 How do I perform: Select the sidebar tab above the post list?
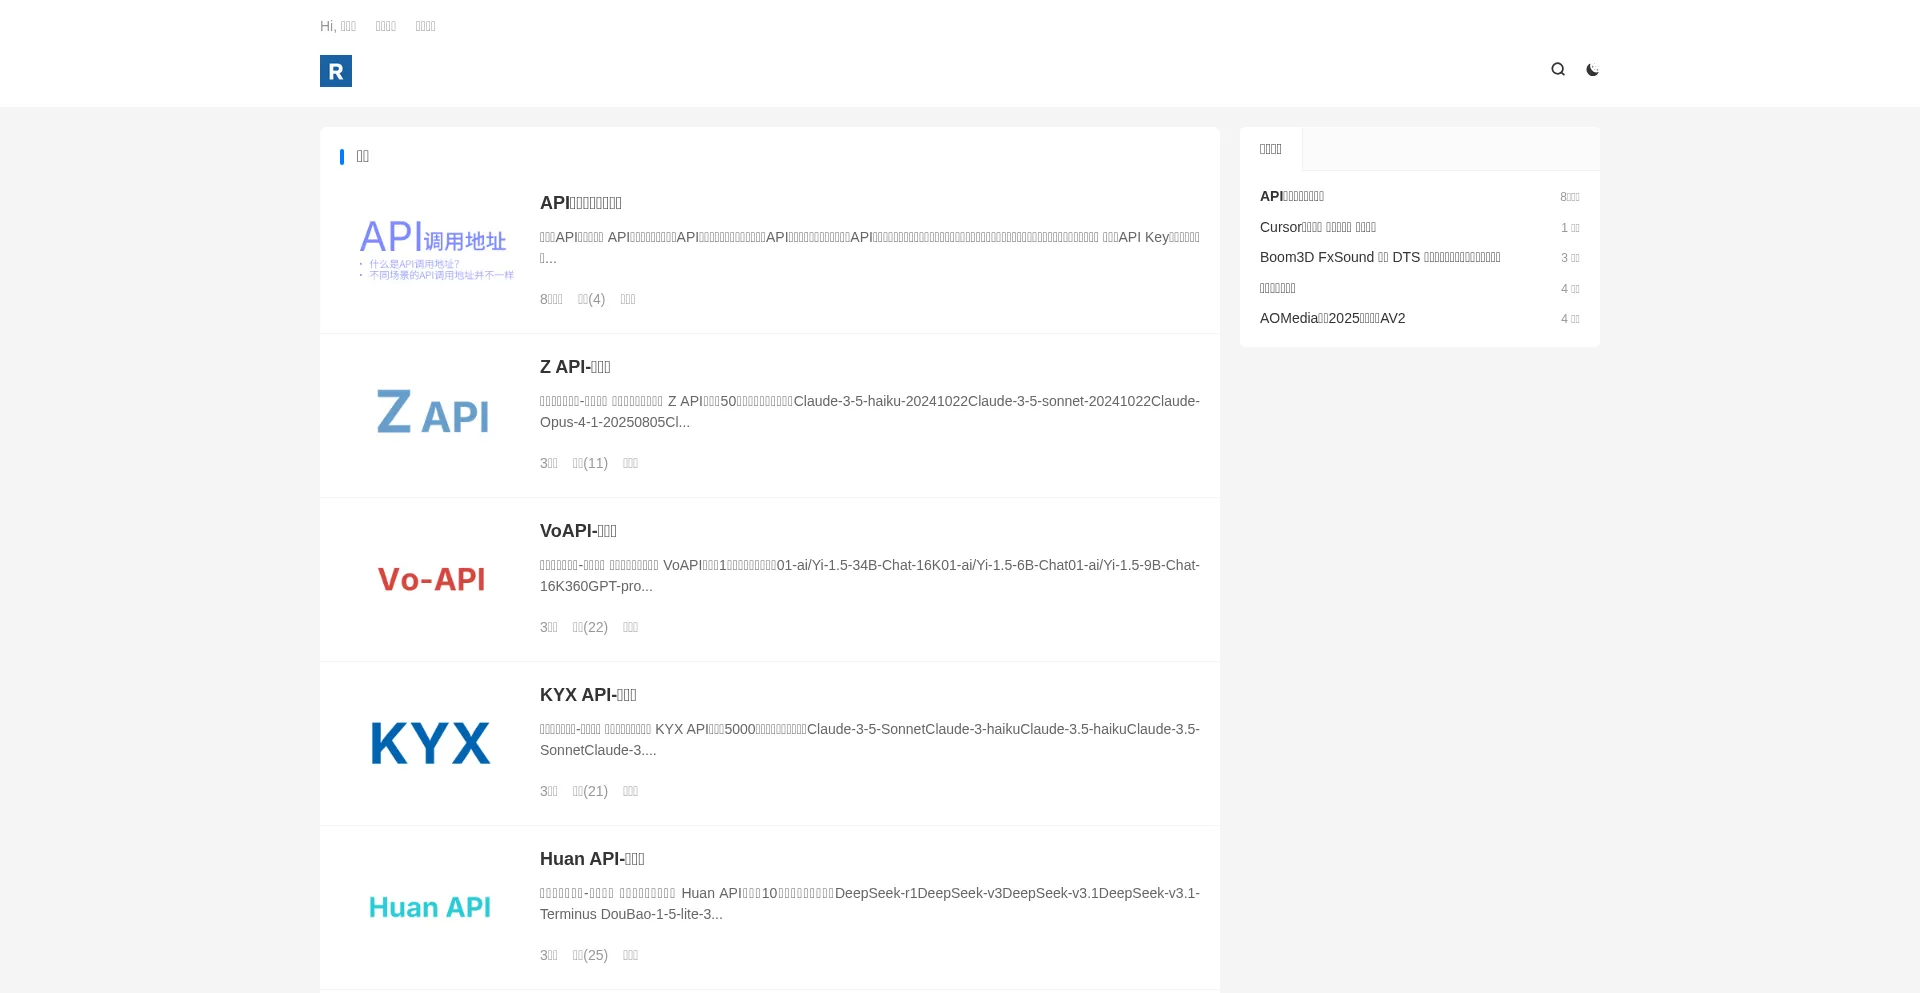(x=1271, y=149)
